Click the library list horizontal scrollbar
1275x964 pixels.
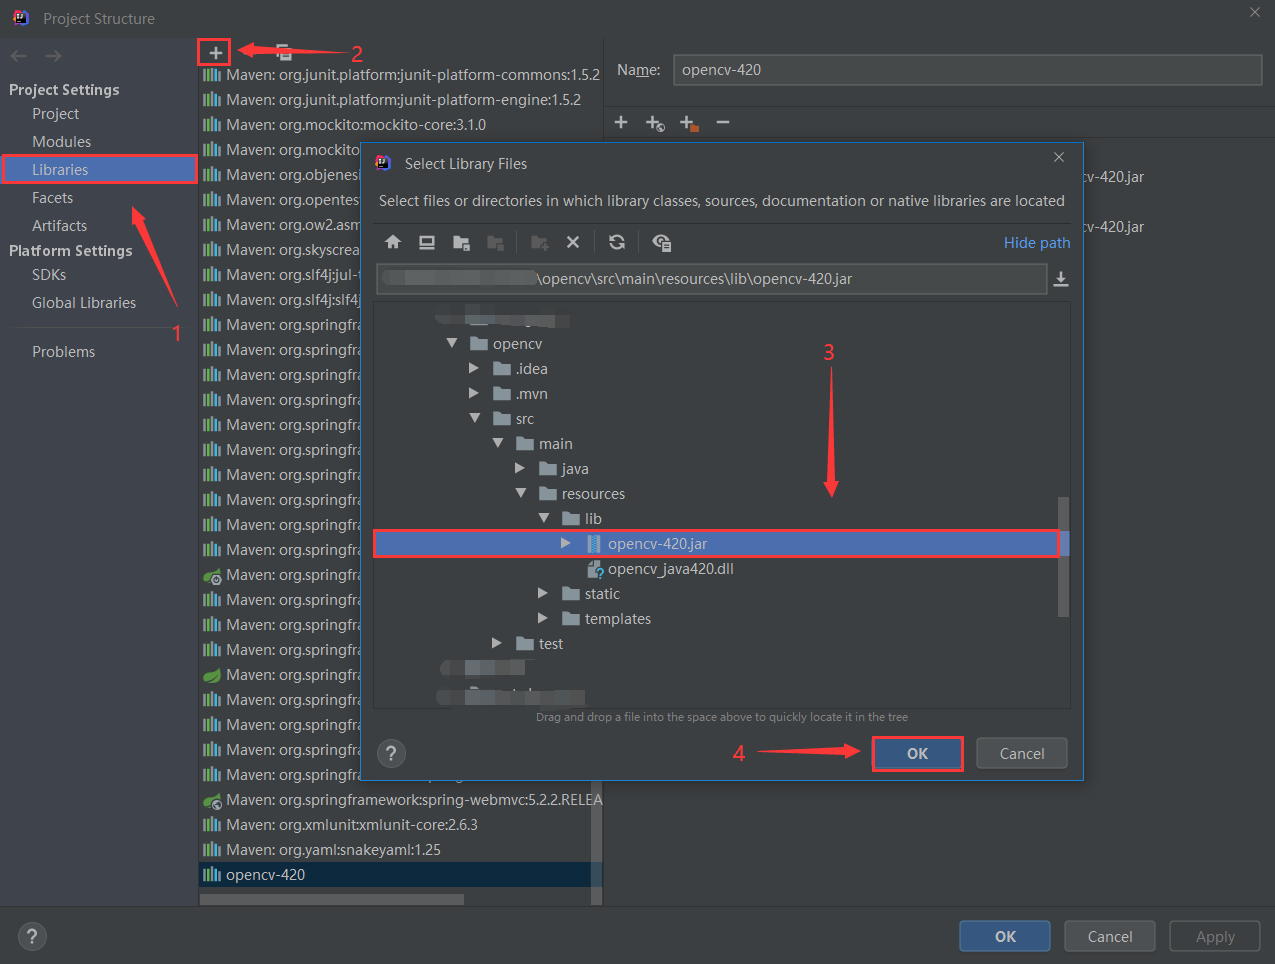[x=331, y=900]
